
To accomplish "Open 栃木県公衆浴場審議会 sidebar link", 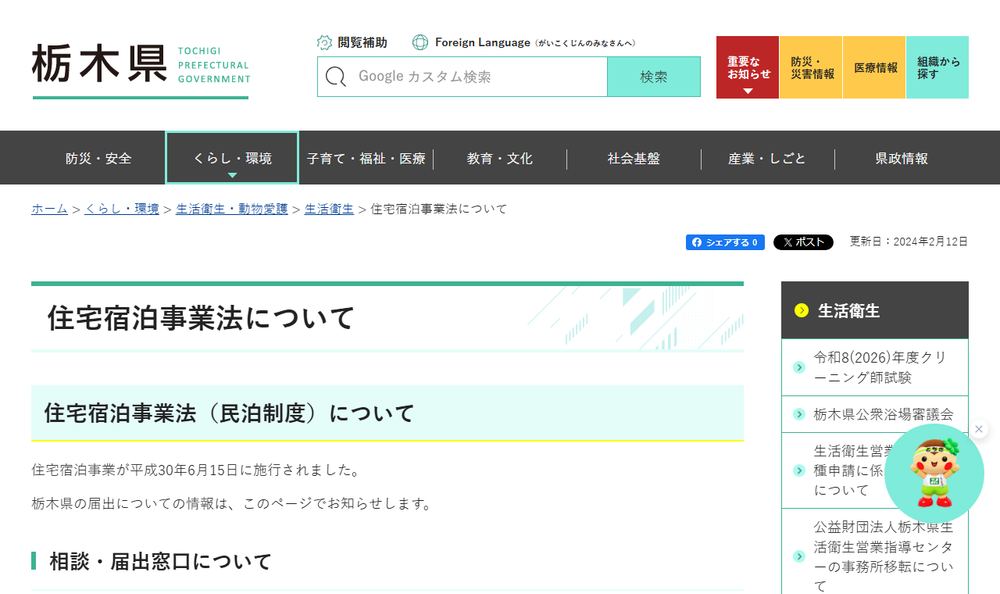I will click(x=883, y=414).
